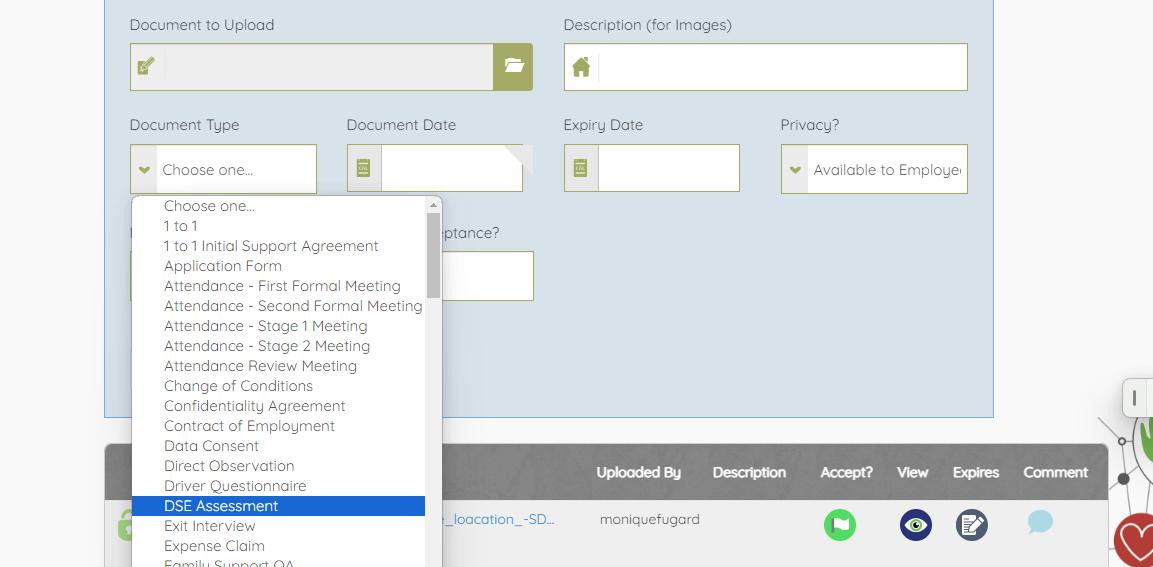1153x567 pixels.
Task: Click the eye icon to view document
Action: click(915, 525)
